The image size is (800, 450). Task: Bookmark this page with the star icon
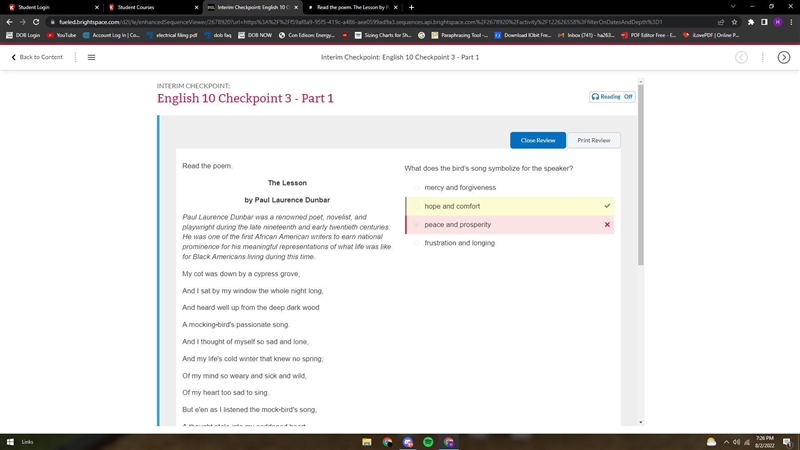click(x=734, y=22)
